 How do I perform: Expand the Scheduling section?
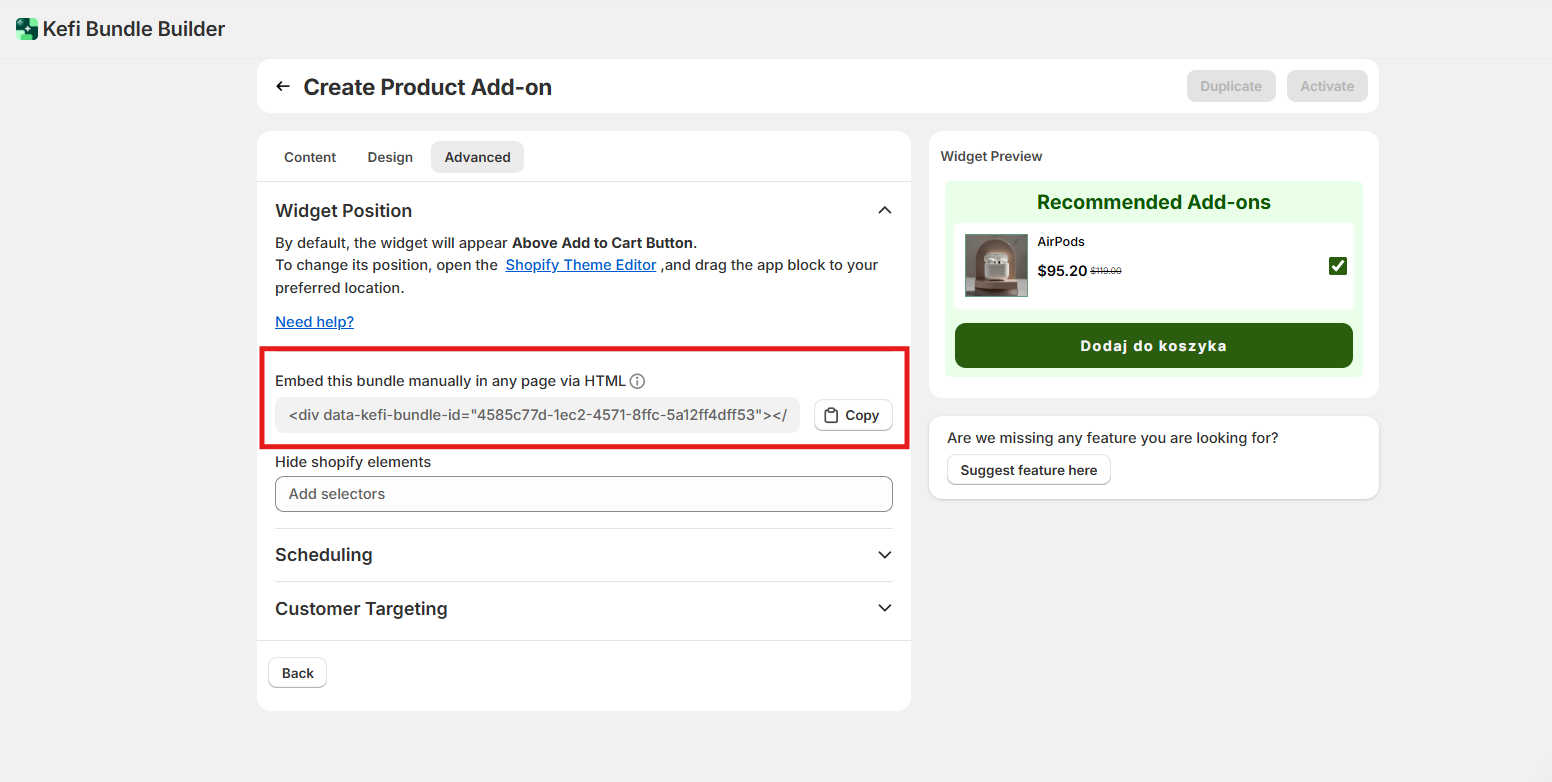click(x=884, y=555)
